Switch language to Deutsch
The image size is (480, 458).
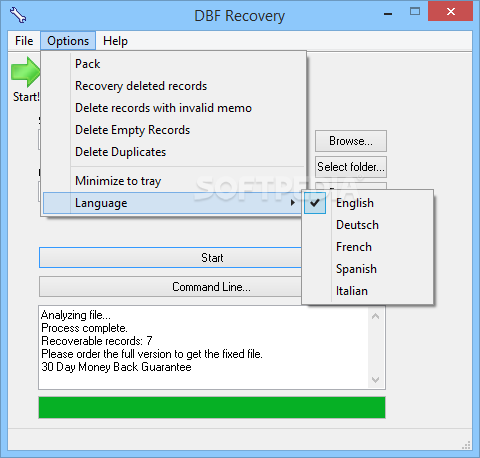click(x=368, y=225)
